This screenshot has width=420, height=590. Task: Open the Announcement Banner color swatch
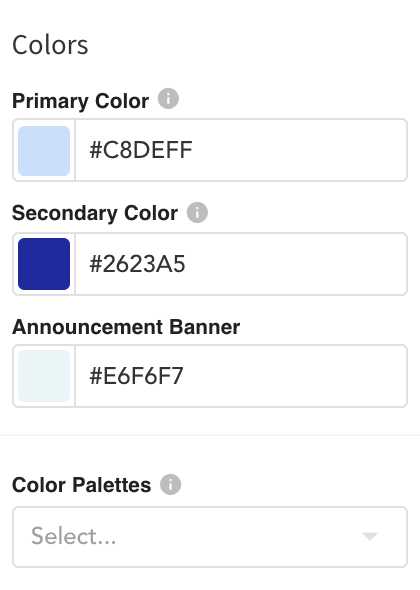click(44, 376)
